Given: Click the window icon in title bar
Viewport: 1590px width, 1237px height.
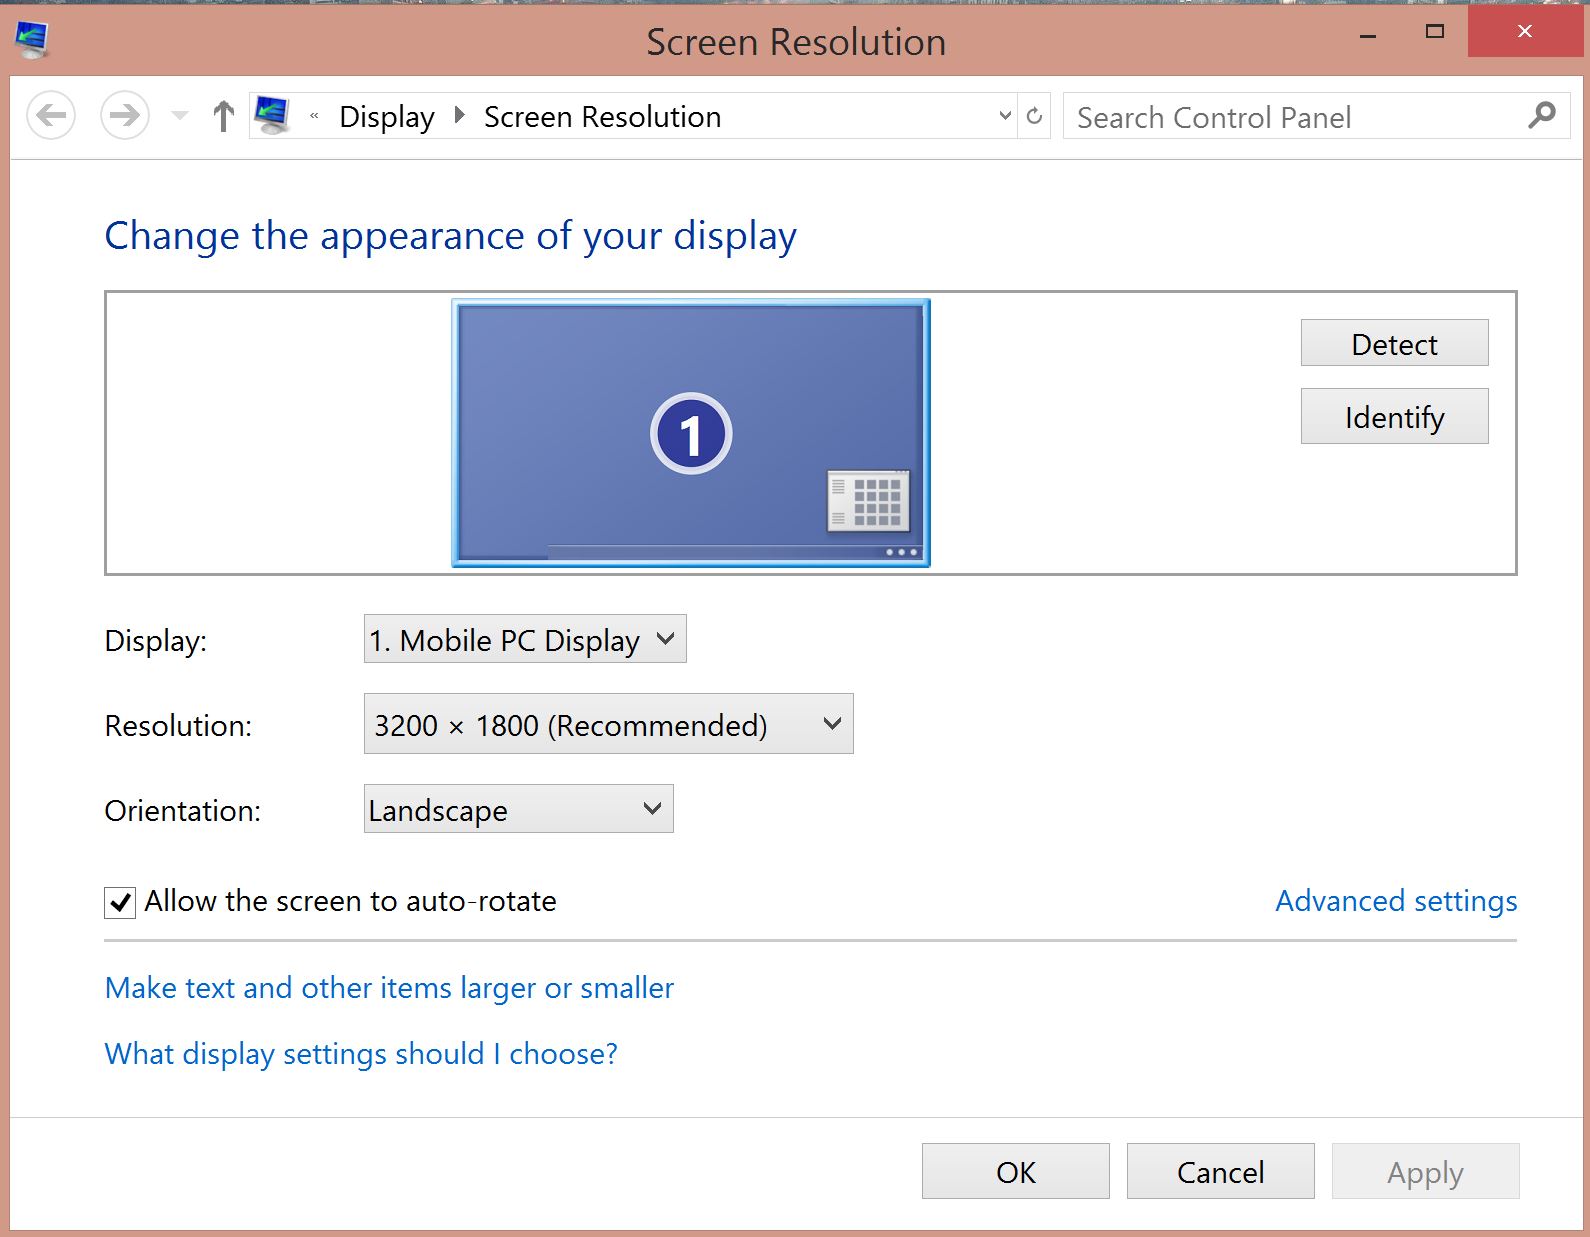Looking at the screenshot, I should 32,40.
